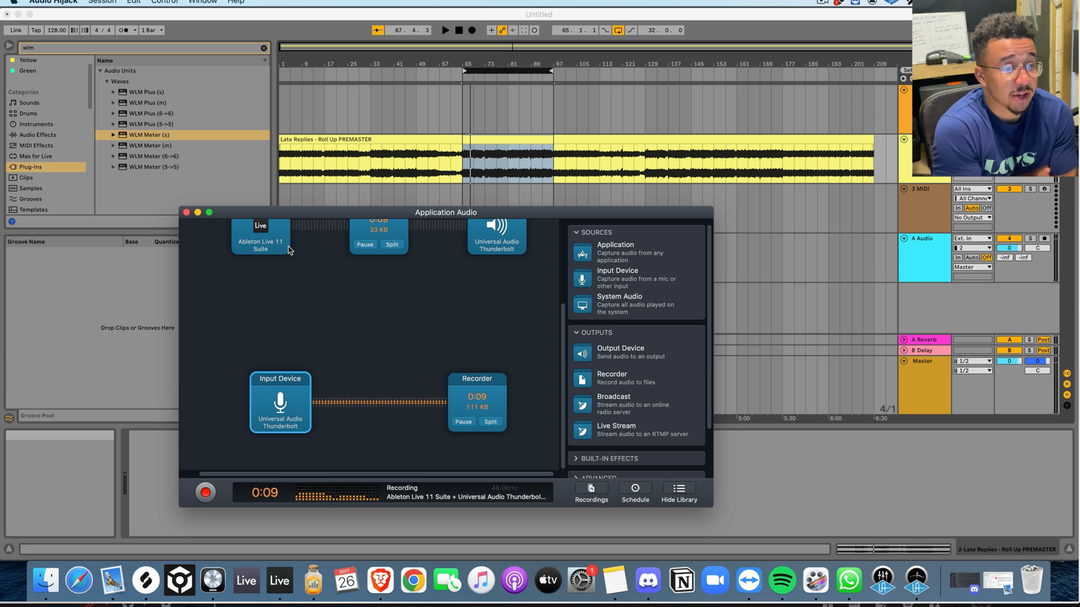Click the Broadcast output icon in library
Image resolution: width=1080 pixels, height=607 pixels.
[x=582, y=404]
